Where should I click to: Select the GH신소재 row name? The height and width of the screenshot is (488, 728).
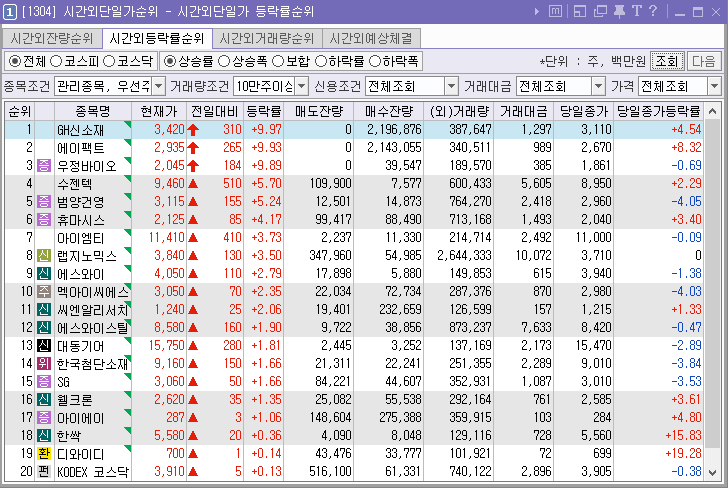pyautogui.click(x=80, y=130)
